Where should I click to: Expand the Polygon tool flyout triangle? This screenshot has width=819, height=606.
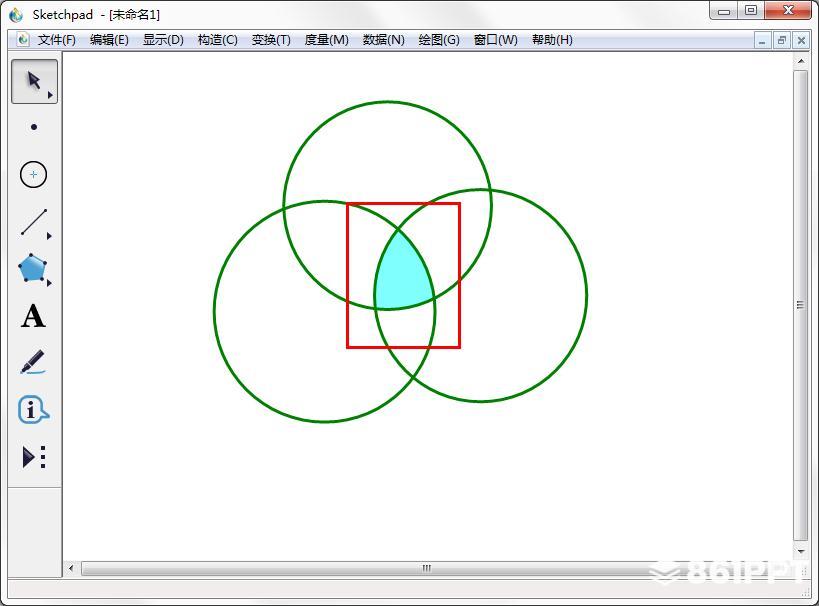(50, 283)
